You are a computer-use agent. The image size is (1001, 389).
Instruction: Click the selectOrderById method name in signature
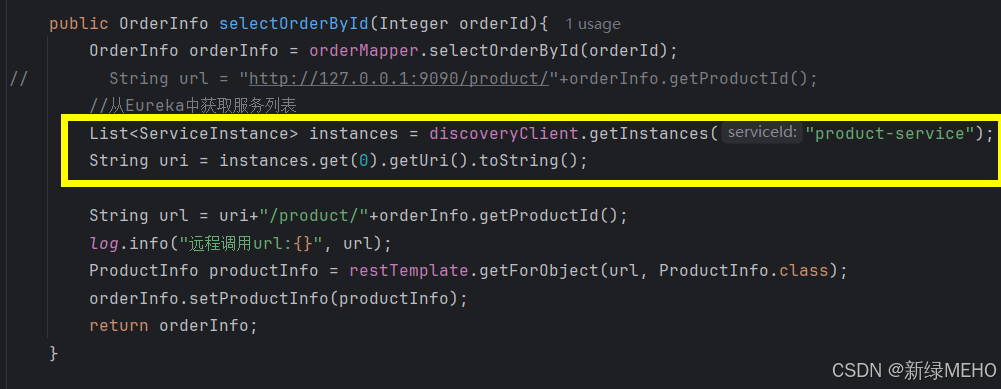point(294,24)
